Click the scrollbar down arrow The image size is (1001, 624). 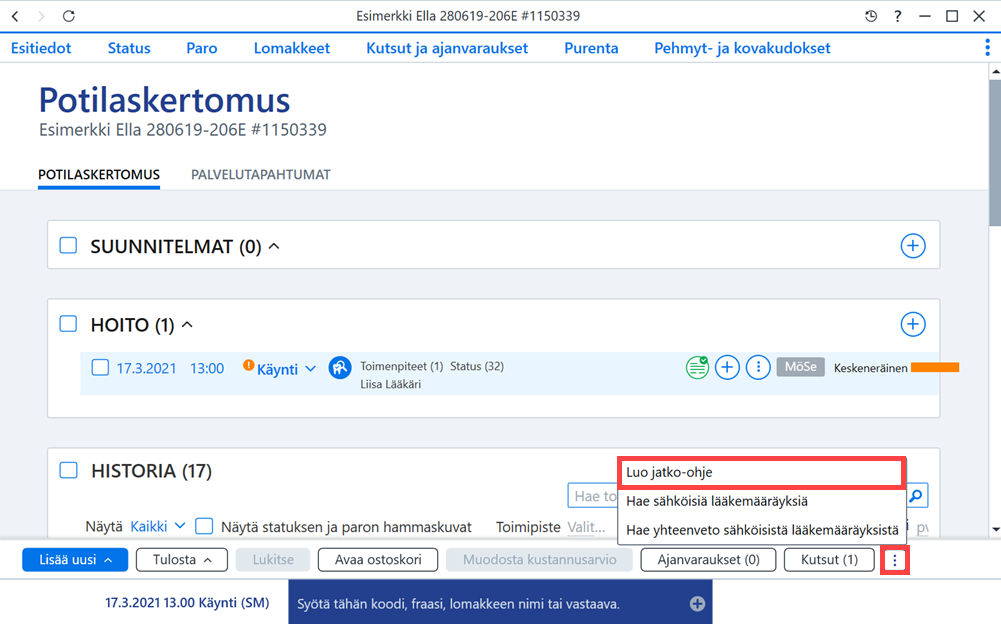pos(995,529)
